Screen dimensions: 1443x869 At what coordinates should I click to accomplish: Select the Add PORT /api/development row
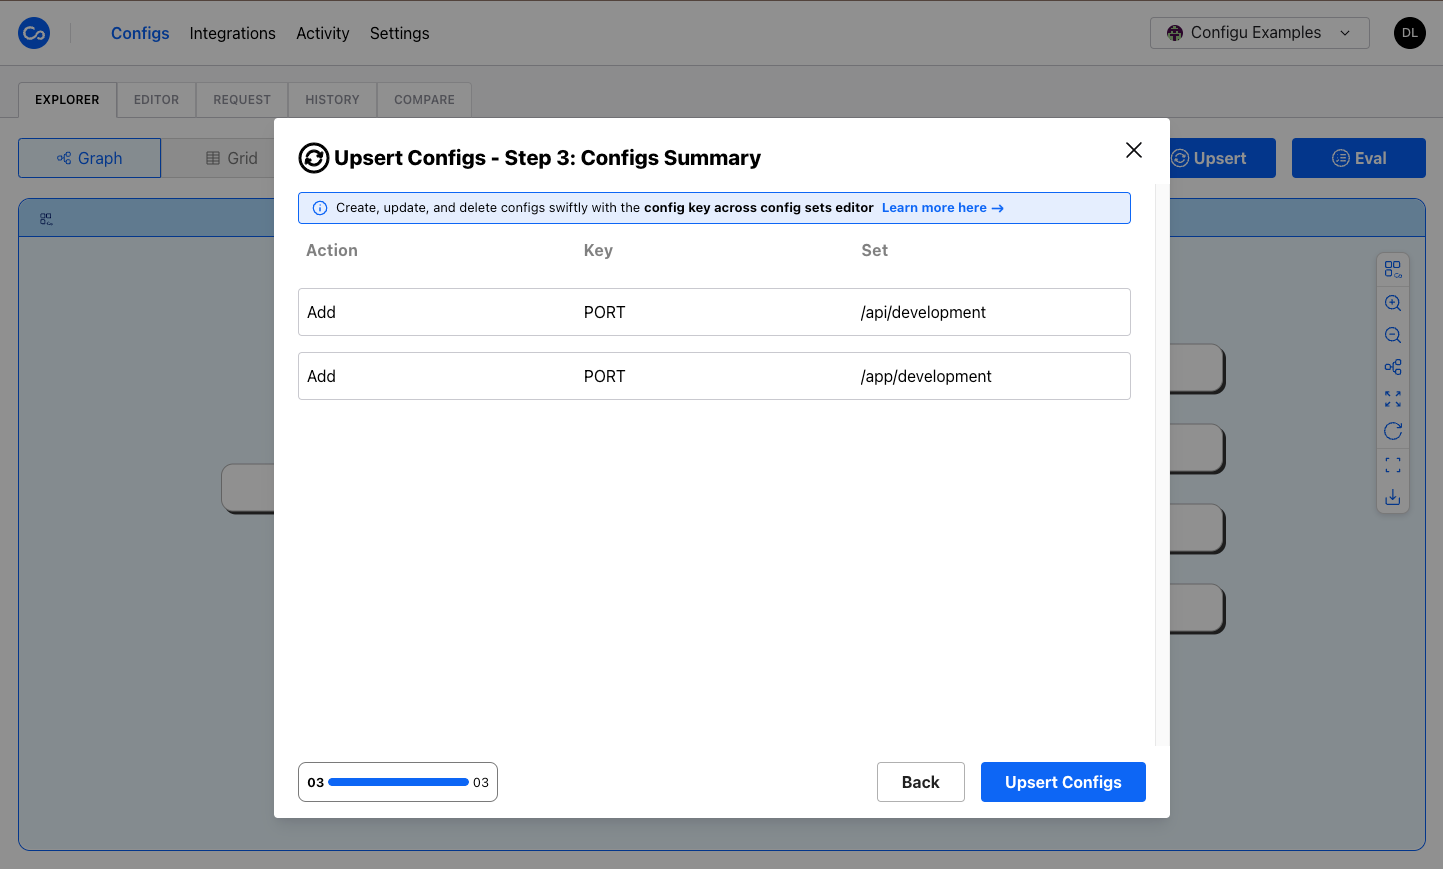[714, 312]
